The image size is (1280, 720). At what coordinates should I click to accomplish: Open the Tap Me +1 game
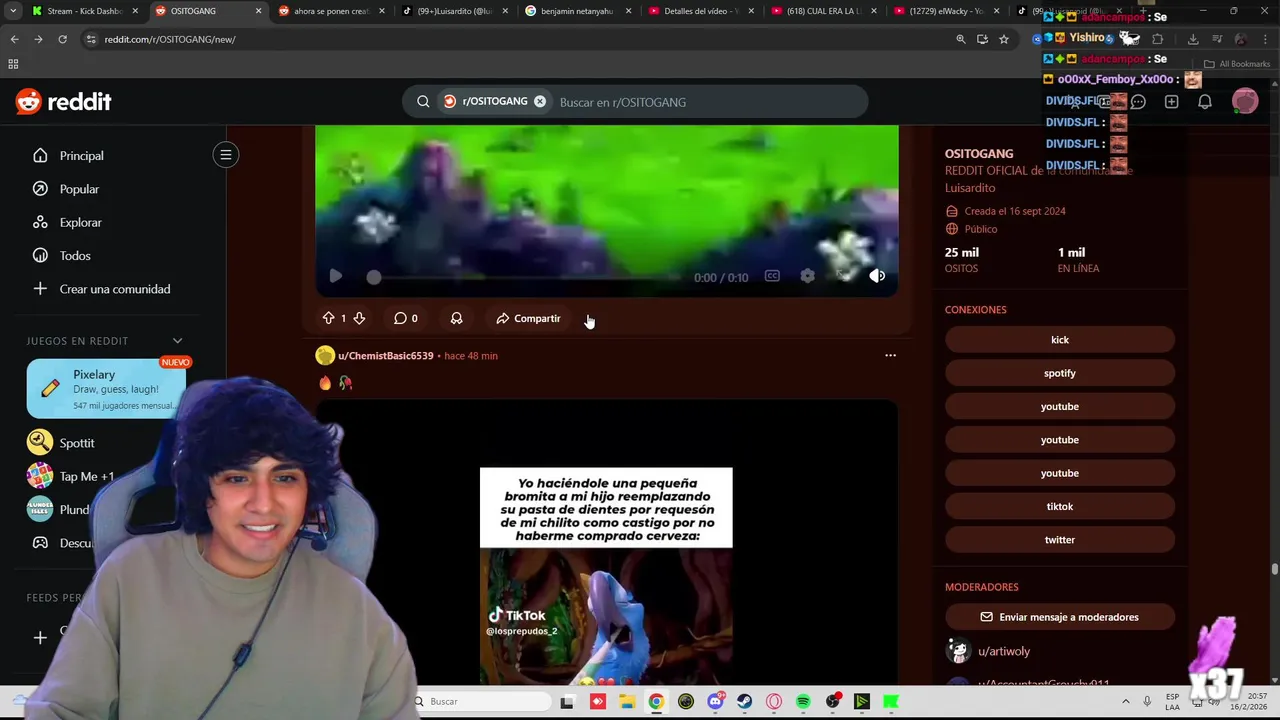tap(70, 476)
